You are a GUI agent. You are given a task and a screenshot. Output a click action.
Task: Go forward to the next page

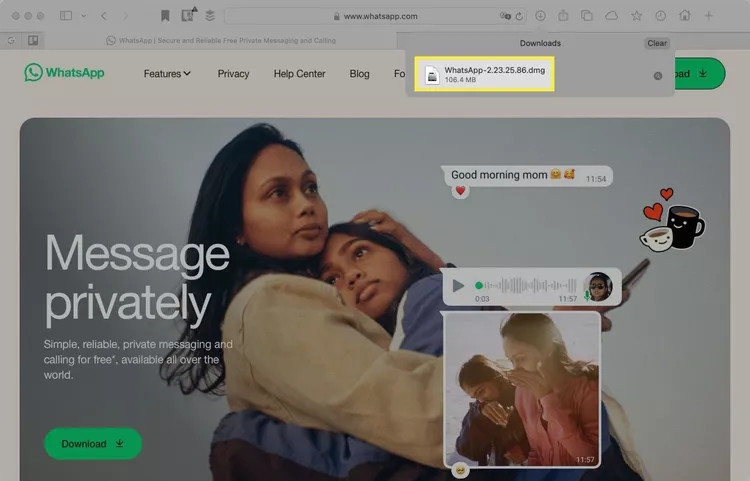click(125, 16)
